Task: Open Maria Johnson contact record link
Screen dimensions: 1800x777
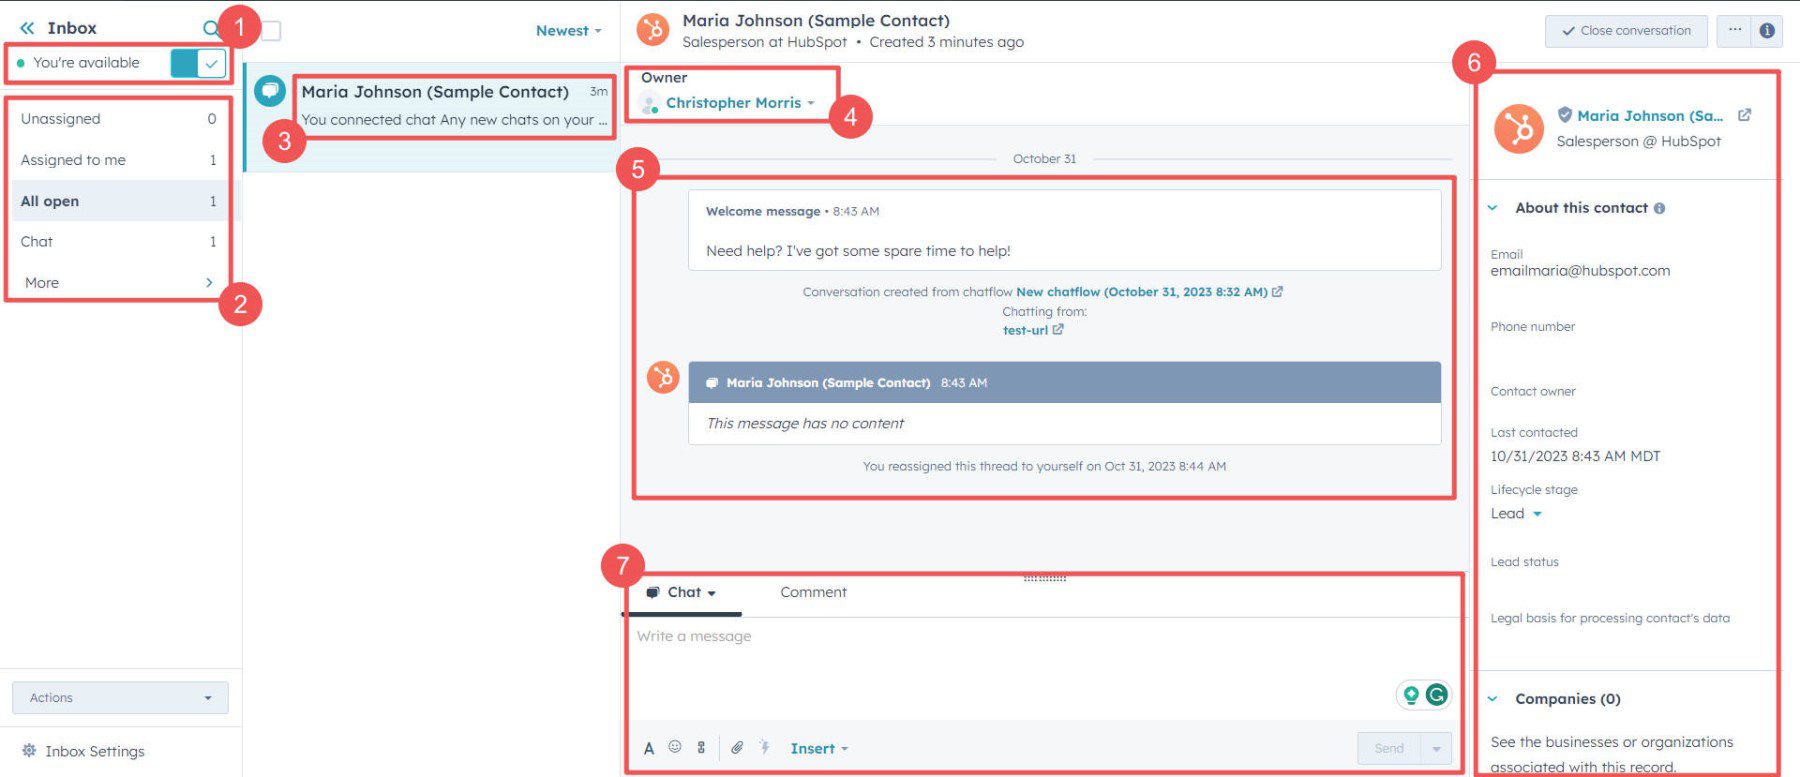Action: pyautogui.click(x=1650, y=116)
